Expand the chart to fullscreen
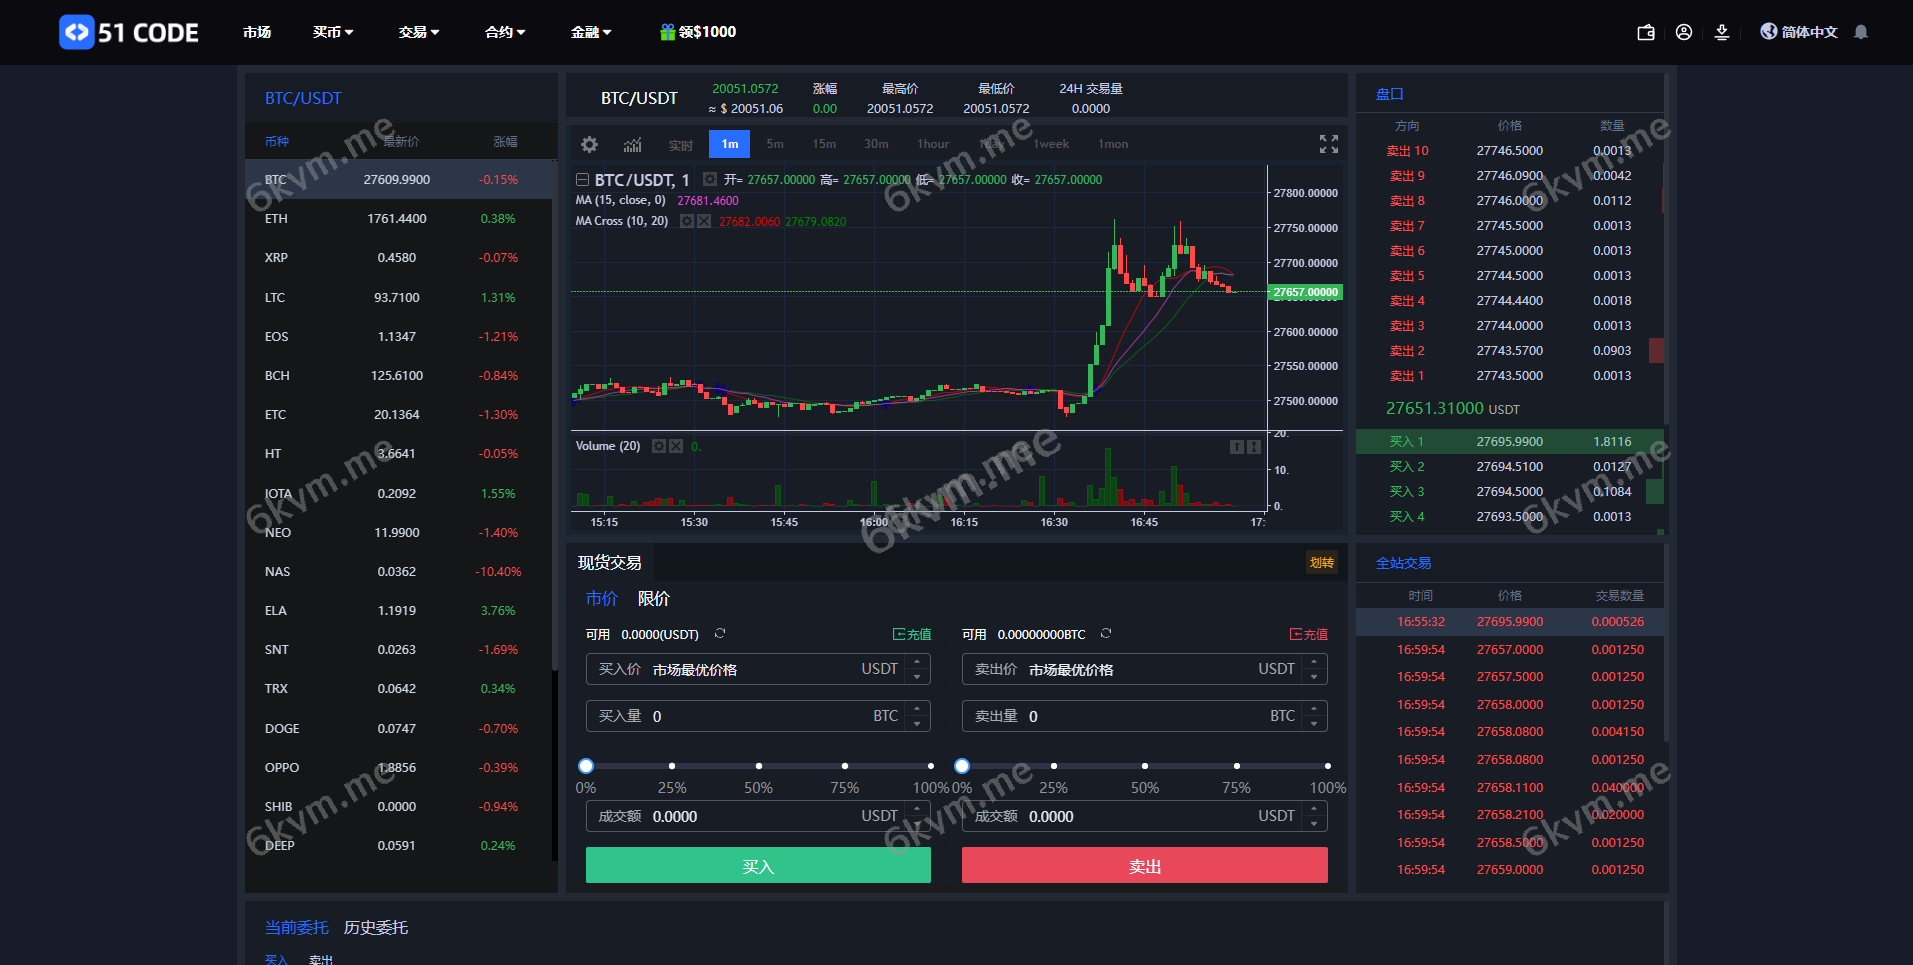Image resolution: width=1913 pixels, height=965 pixels. (x=1328, y=144)
